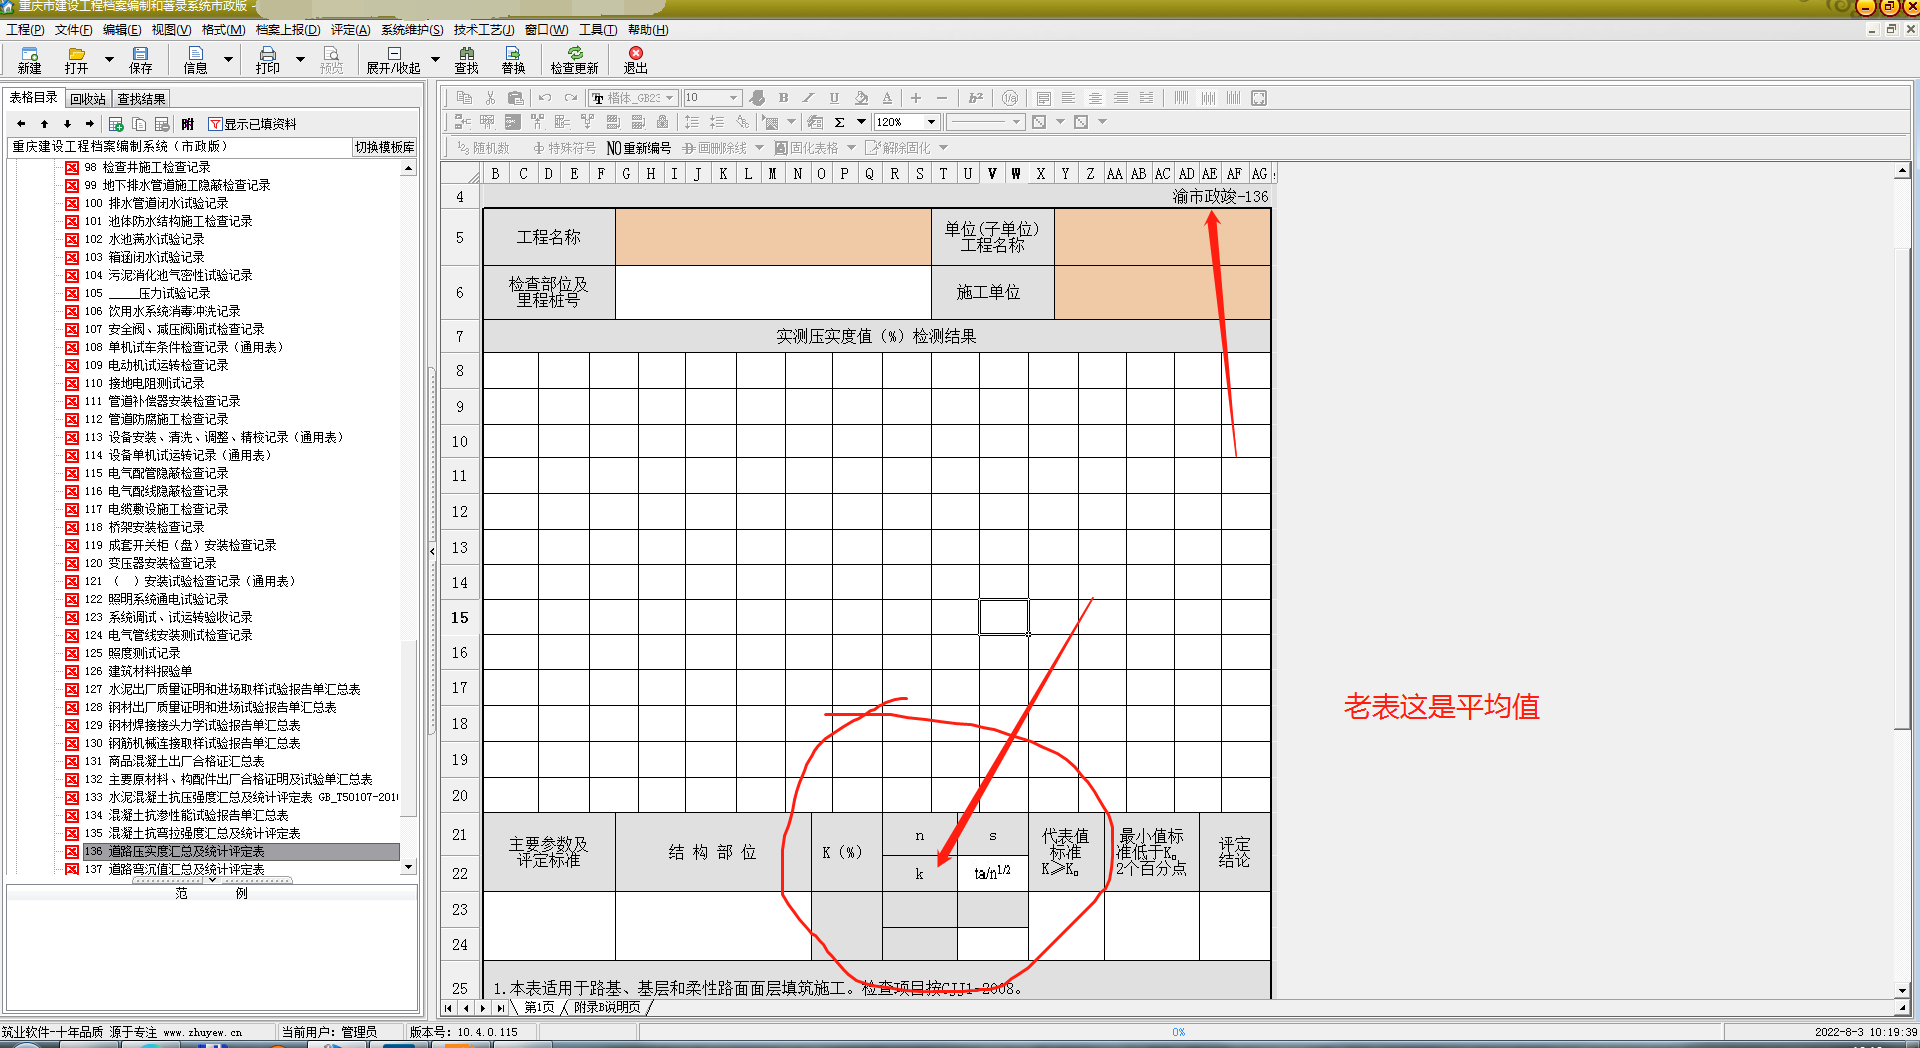The width and height of the screenshot is (1920, 1048).
Task: Open the 文件(F) menu
Action: click(x=73, y=30)
